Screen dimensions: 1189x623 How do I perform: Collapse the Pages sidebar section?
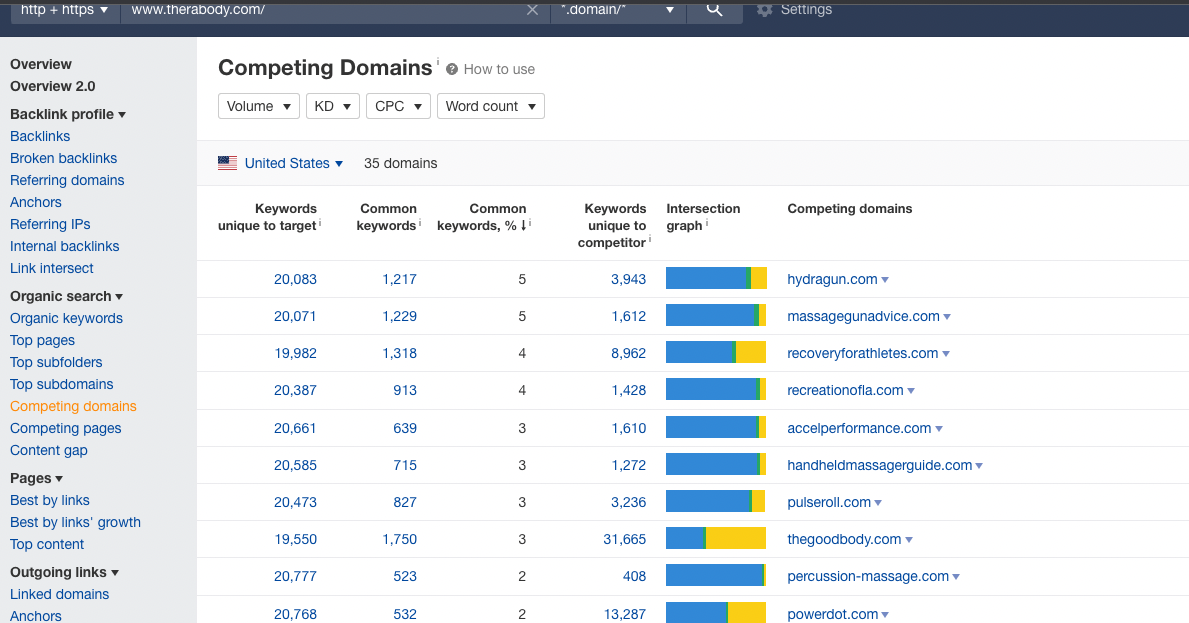pos(36,478)
